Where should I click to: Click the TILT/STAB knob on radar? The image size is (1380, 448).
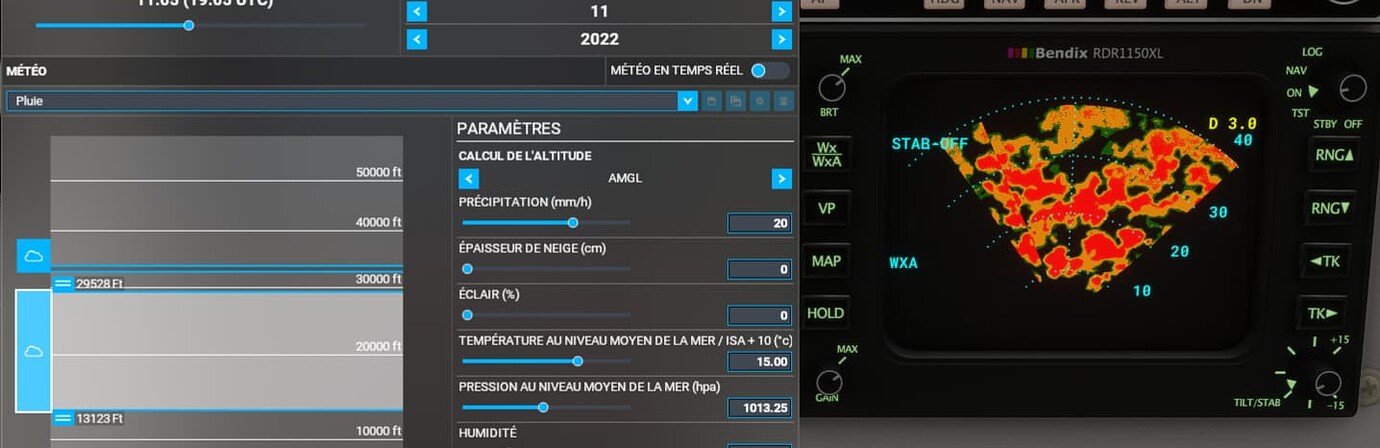pyautogui.click(x=1328, y=383)
